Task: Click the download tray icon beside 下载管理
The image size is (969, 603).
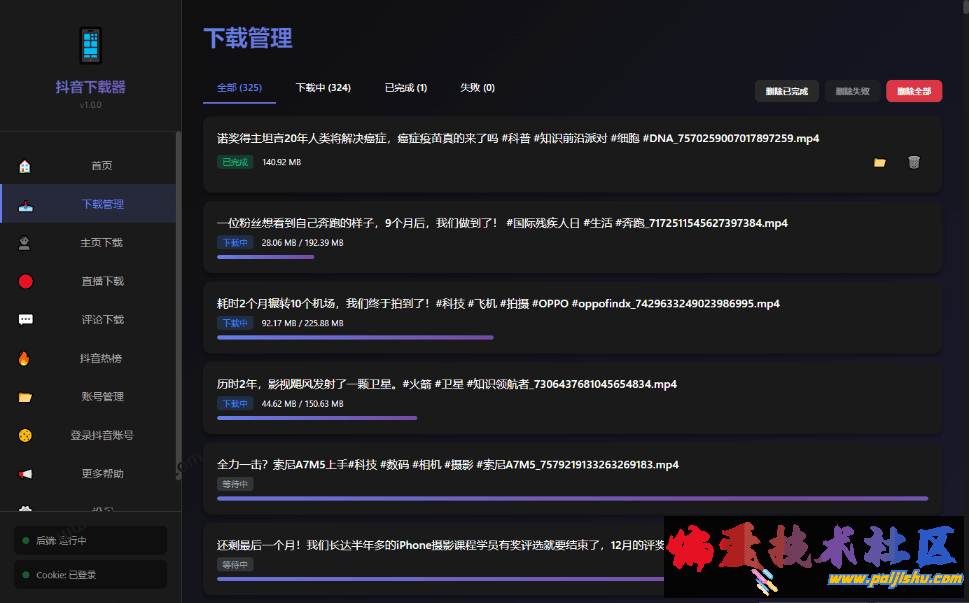Action: pyautogui.click(x=25, y=205)
